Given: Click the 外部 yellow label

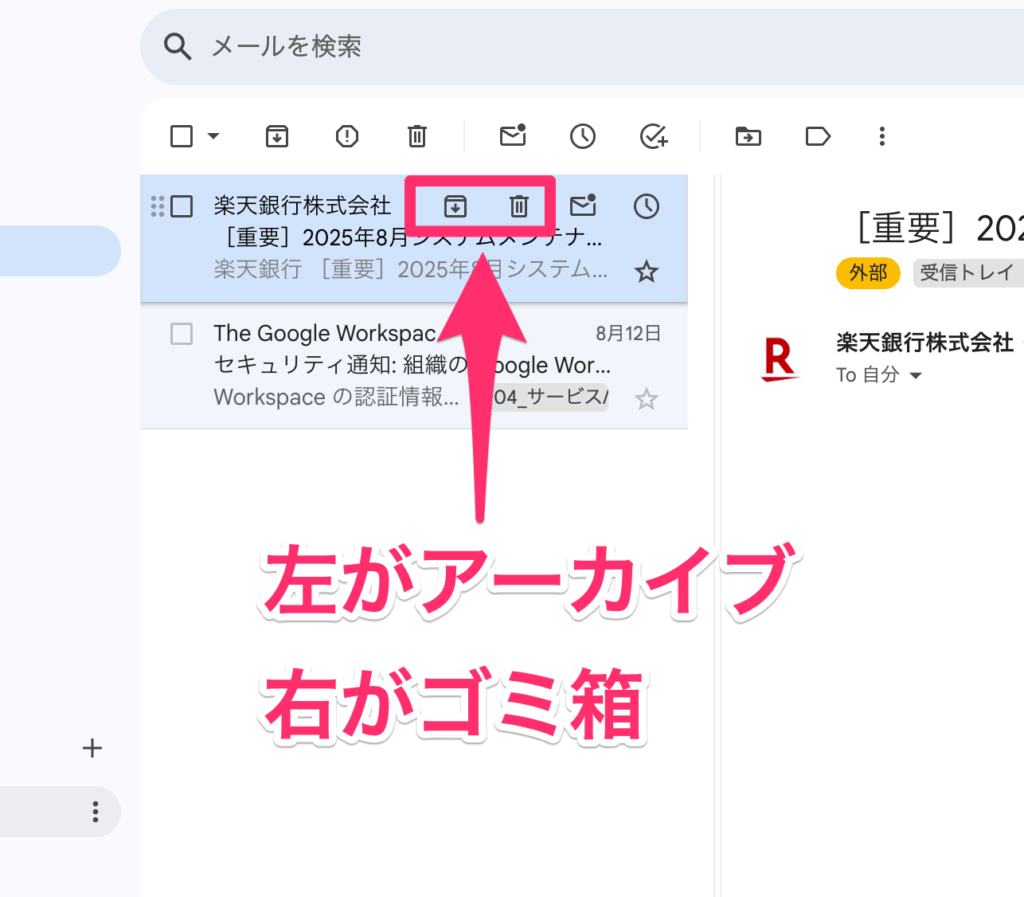Looking at the screenshot, I should pyautogui.click(x=868, y=272).
